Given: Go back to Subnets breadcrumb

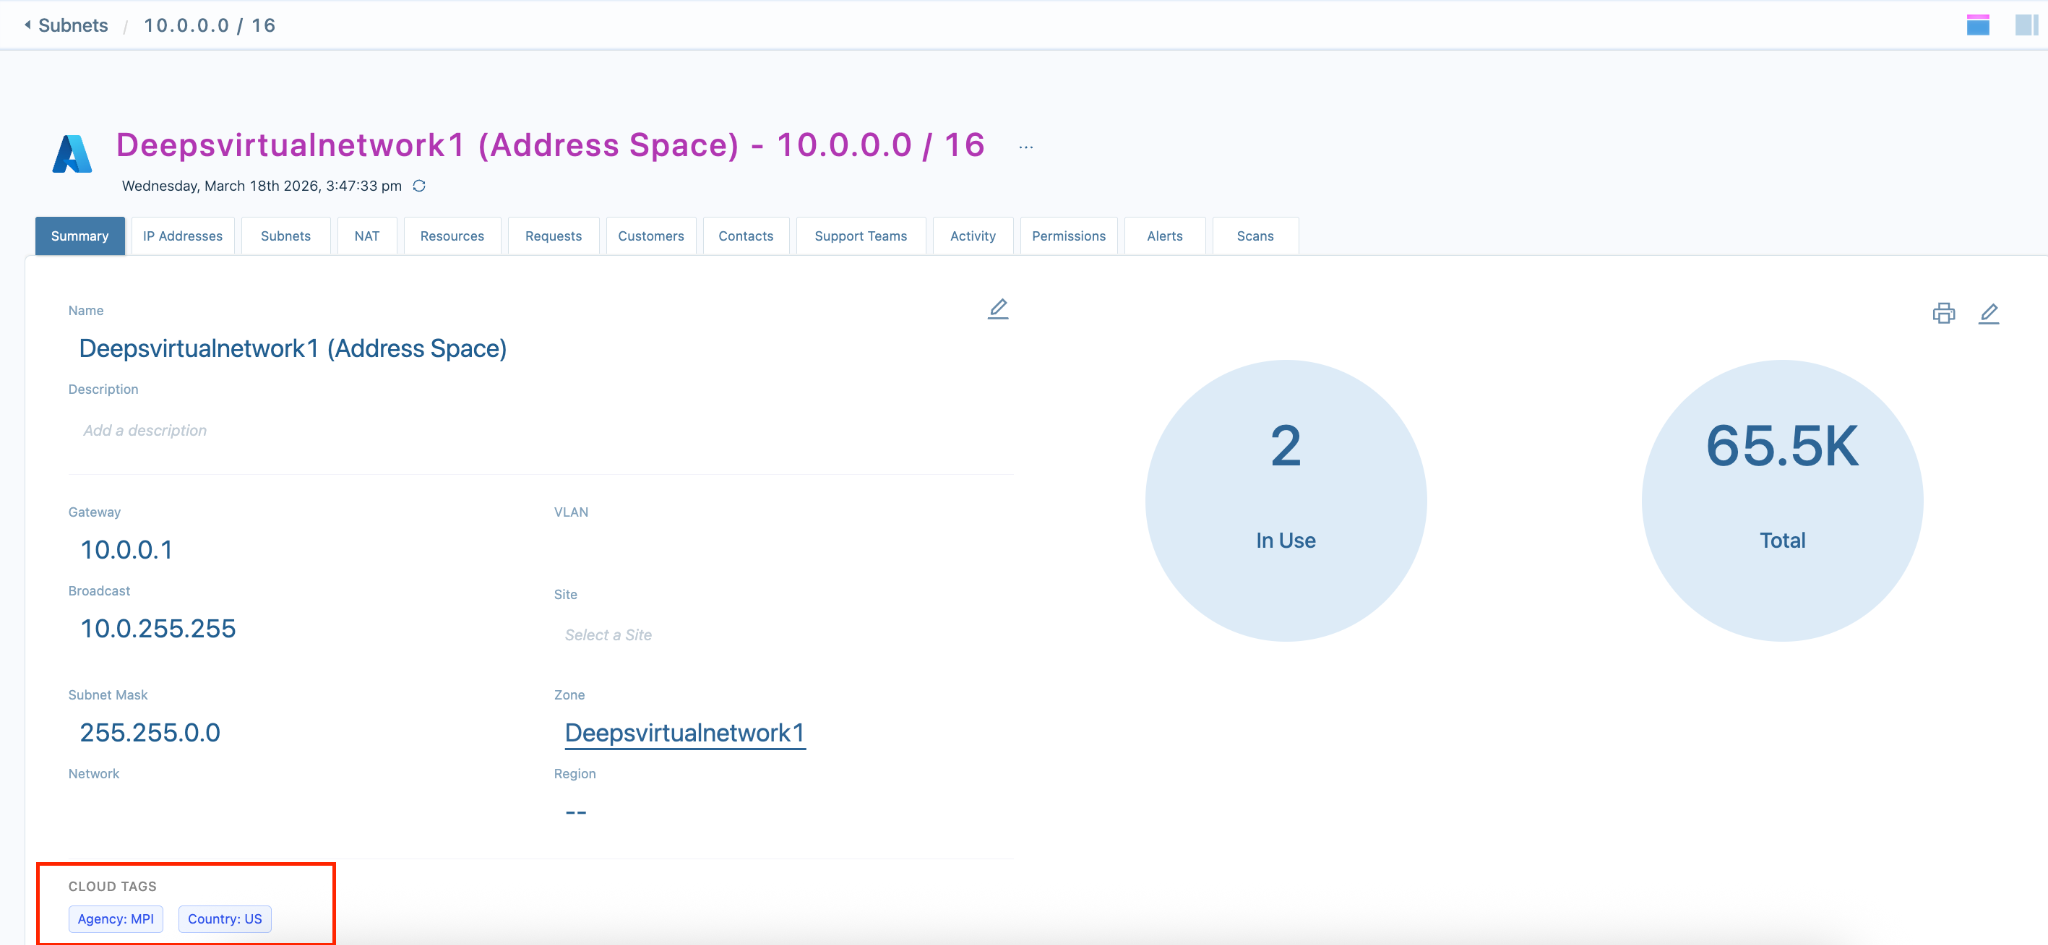Looking at the screenshot, I should (x=73, y=26).
